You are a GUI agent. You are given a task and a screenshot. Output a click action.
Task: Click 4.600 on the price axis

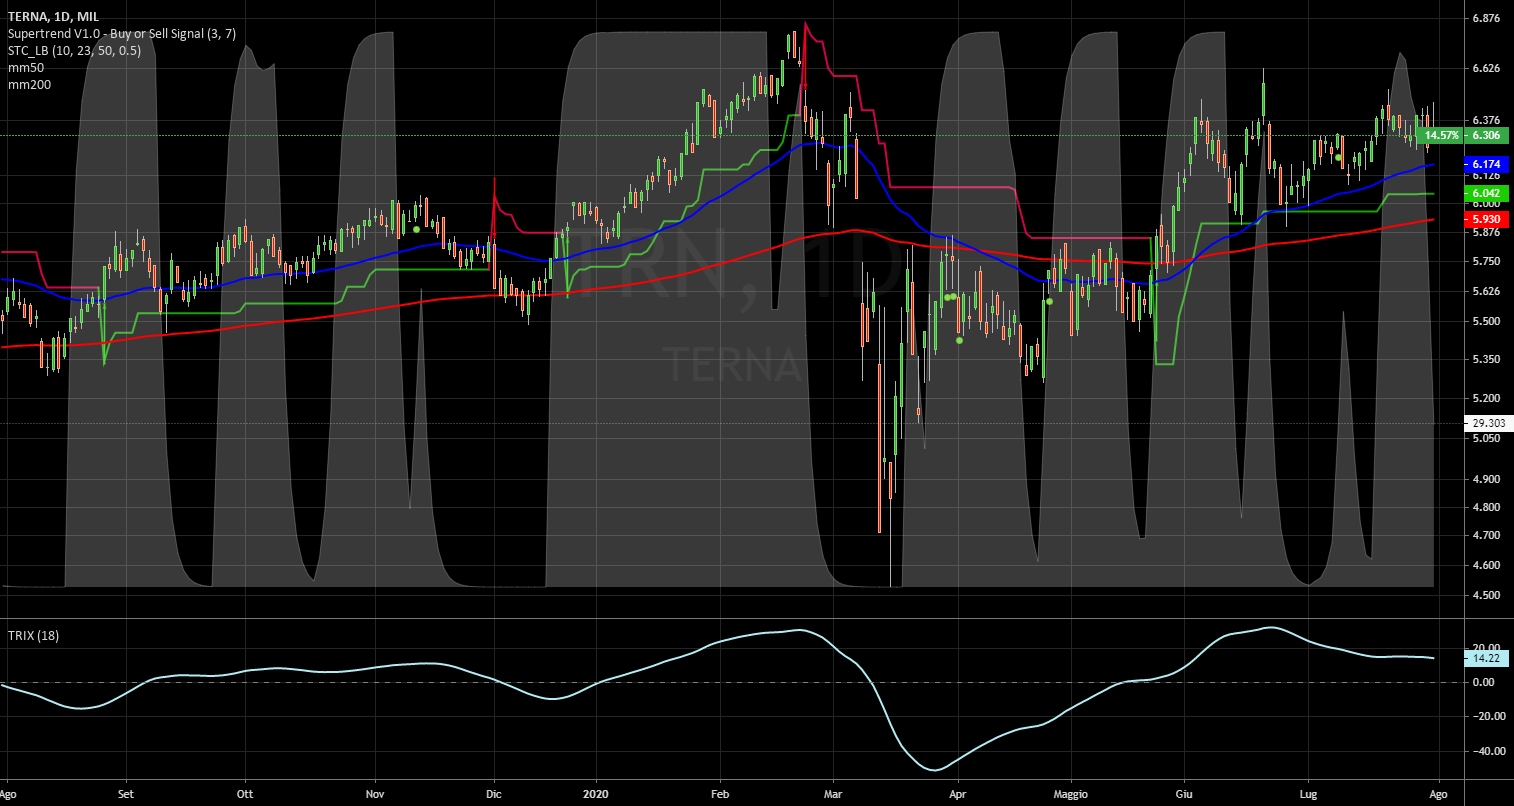(x=1485, y=565)
